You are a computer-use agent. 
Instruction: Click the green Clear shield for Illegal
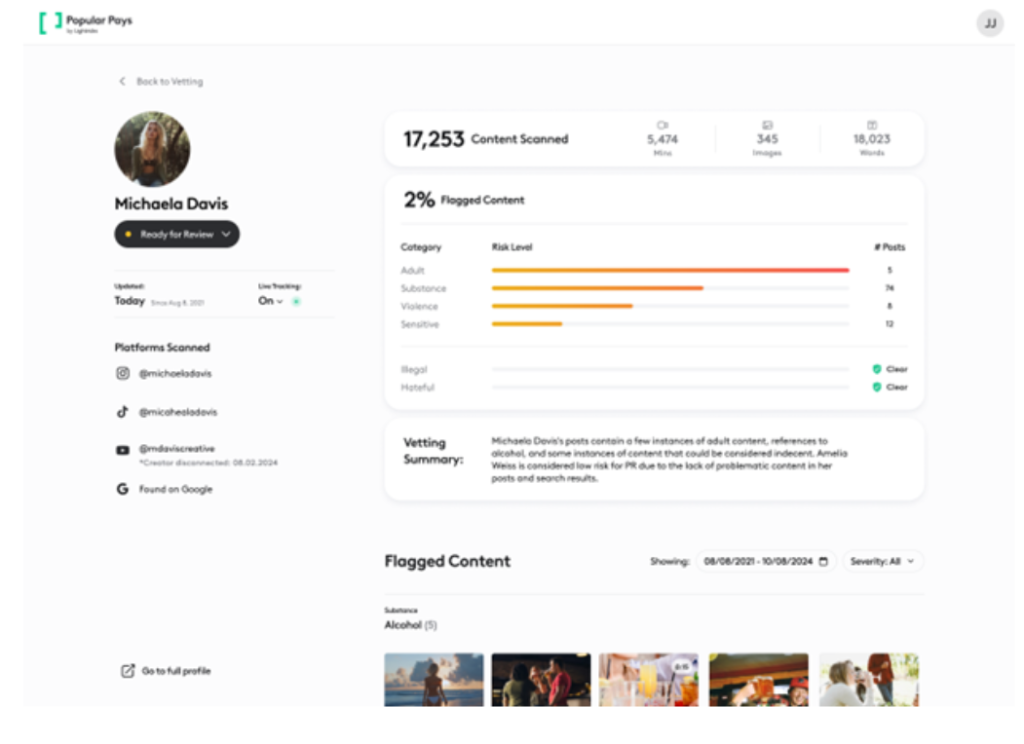(877, 369)
